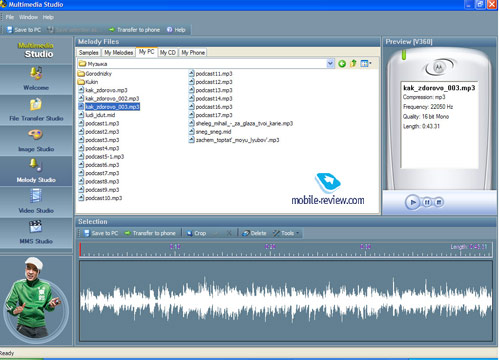Open MMS Studio clapperboard icon
The height and width of the screenshot is (360, 500).
(x=35, y=226)
